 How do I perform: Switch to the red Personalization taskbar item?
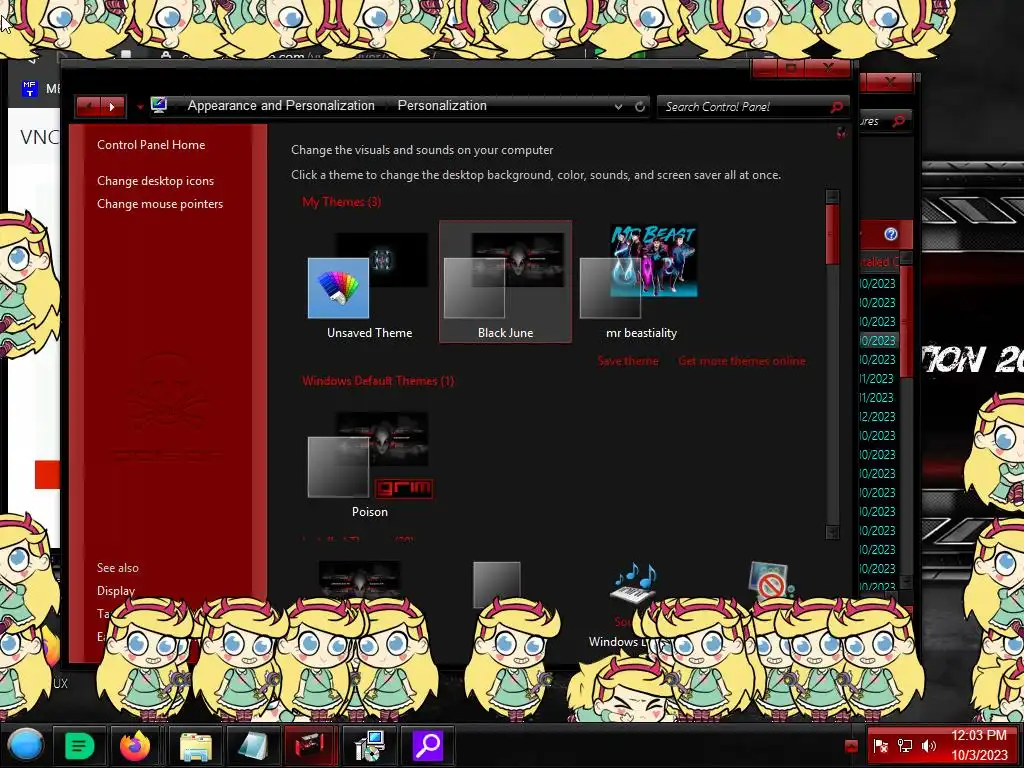pyautogui.click(x=310, y=745)
